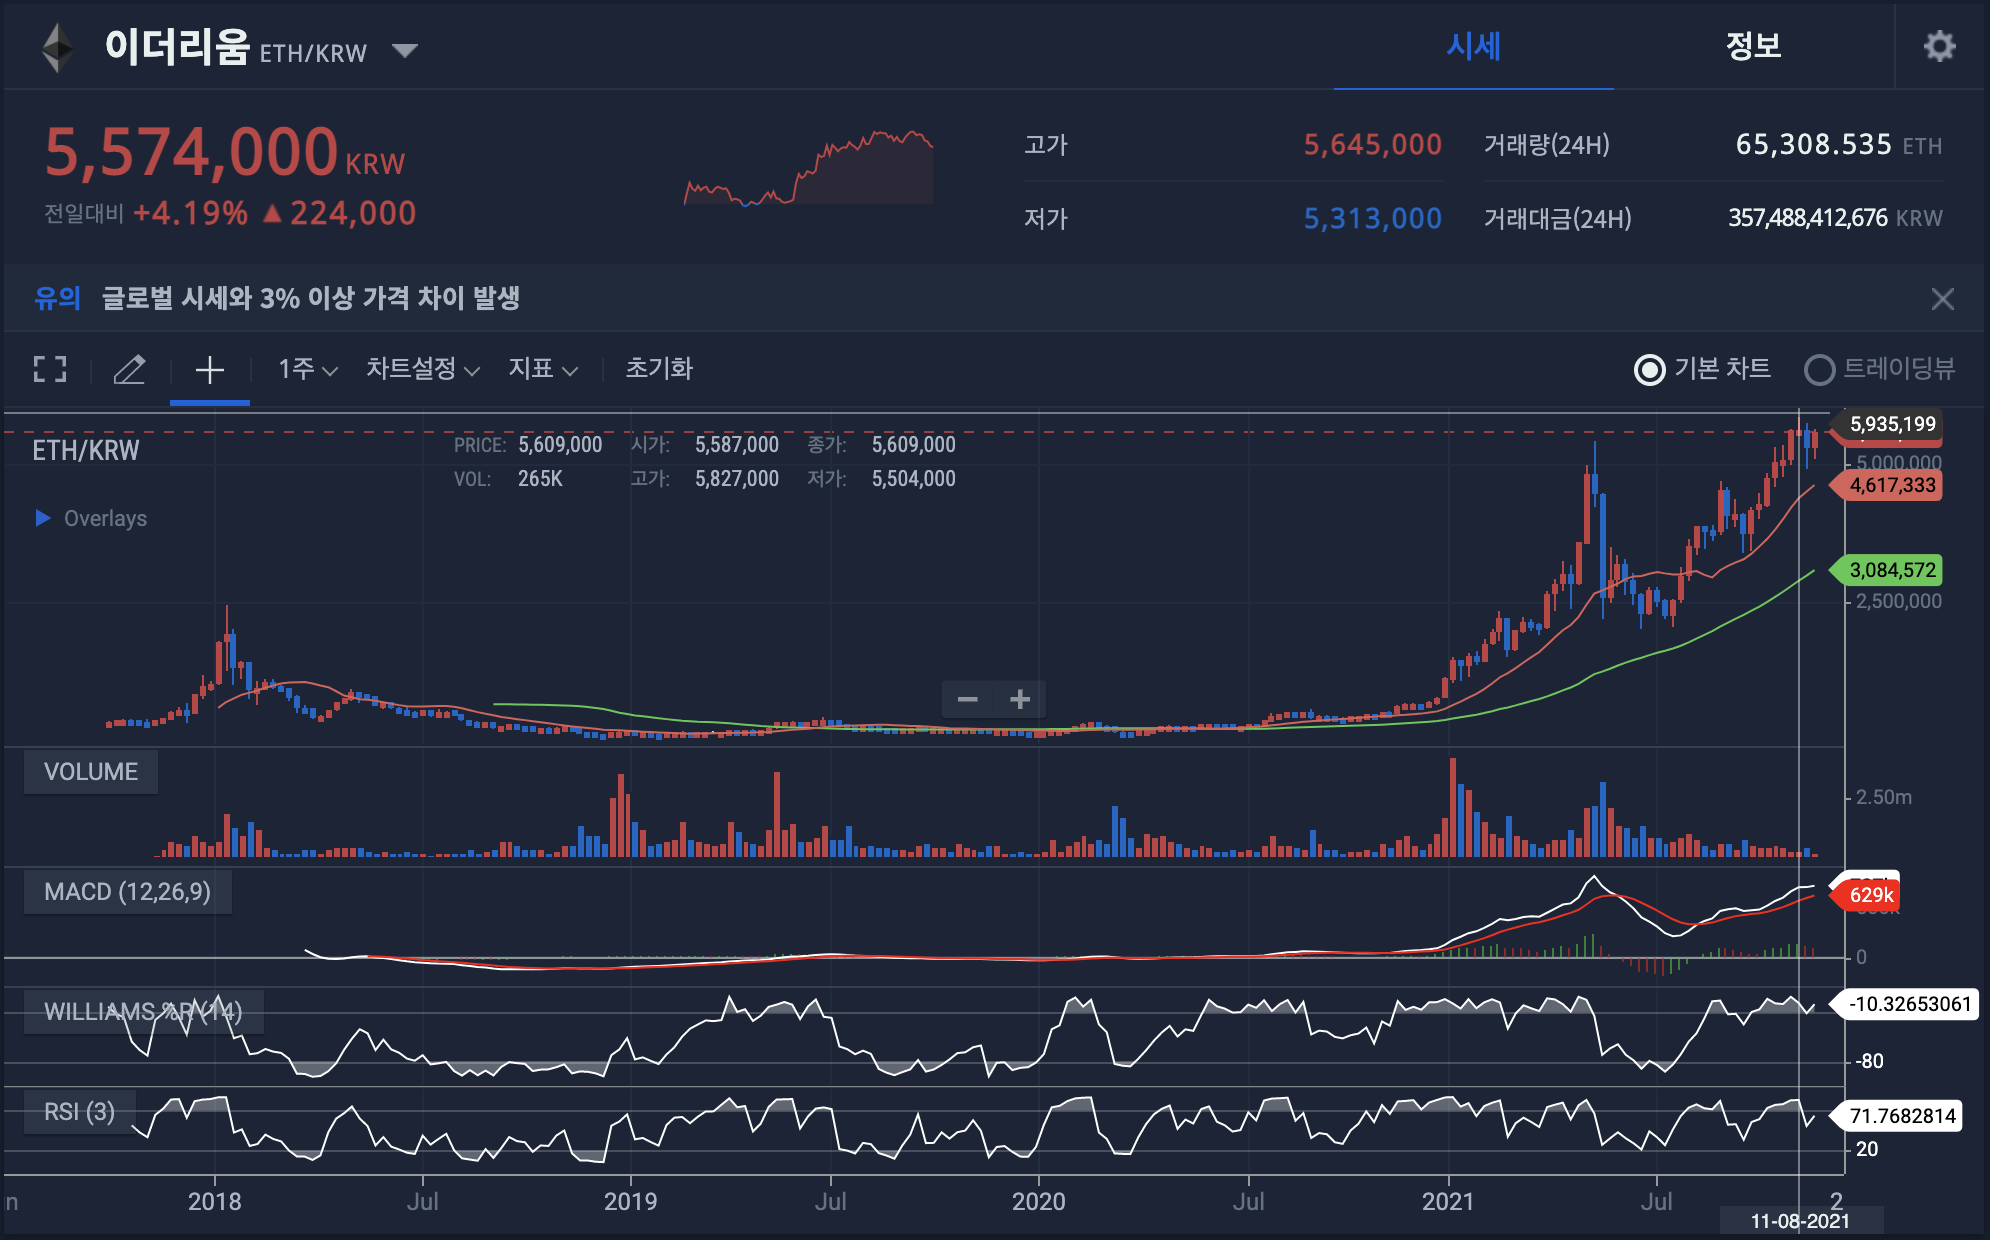Expand the Overlays disclosure triangle
Viewport: 1990px width, 1240px height.
[x=43, y=518]
